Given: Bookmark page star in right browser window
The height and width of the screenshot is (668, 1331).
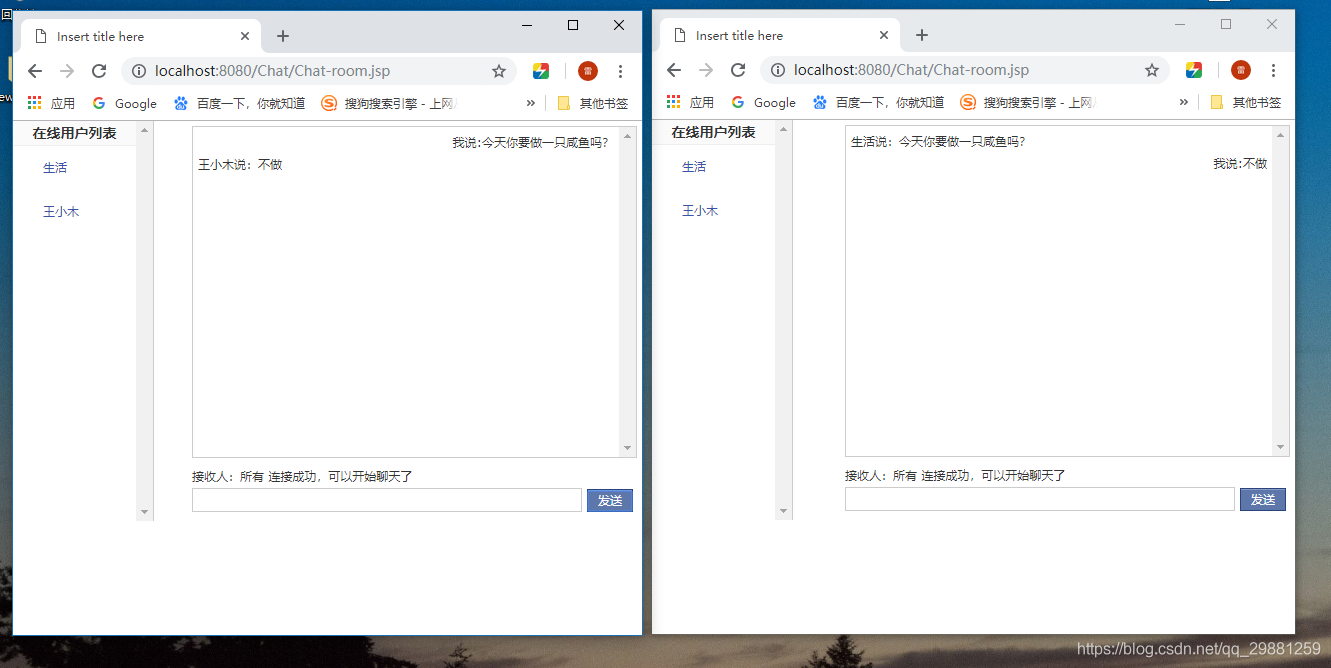Looking at the screenshot, I should click(x=1152, y=70).
